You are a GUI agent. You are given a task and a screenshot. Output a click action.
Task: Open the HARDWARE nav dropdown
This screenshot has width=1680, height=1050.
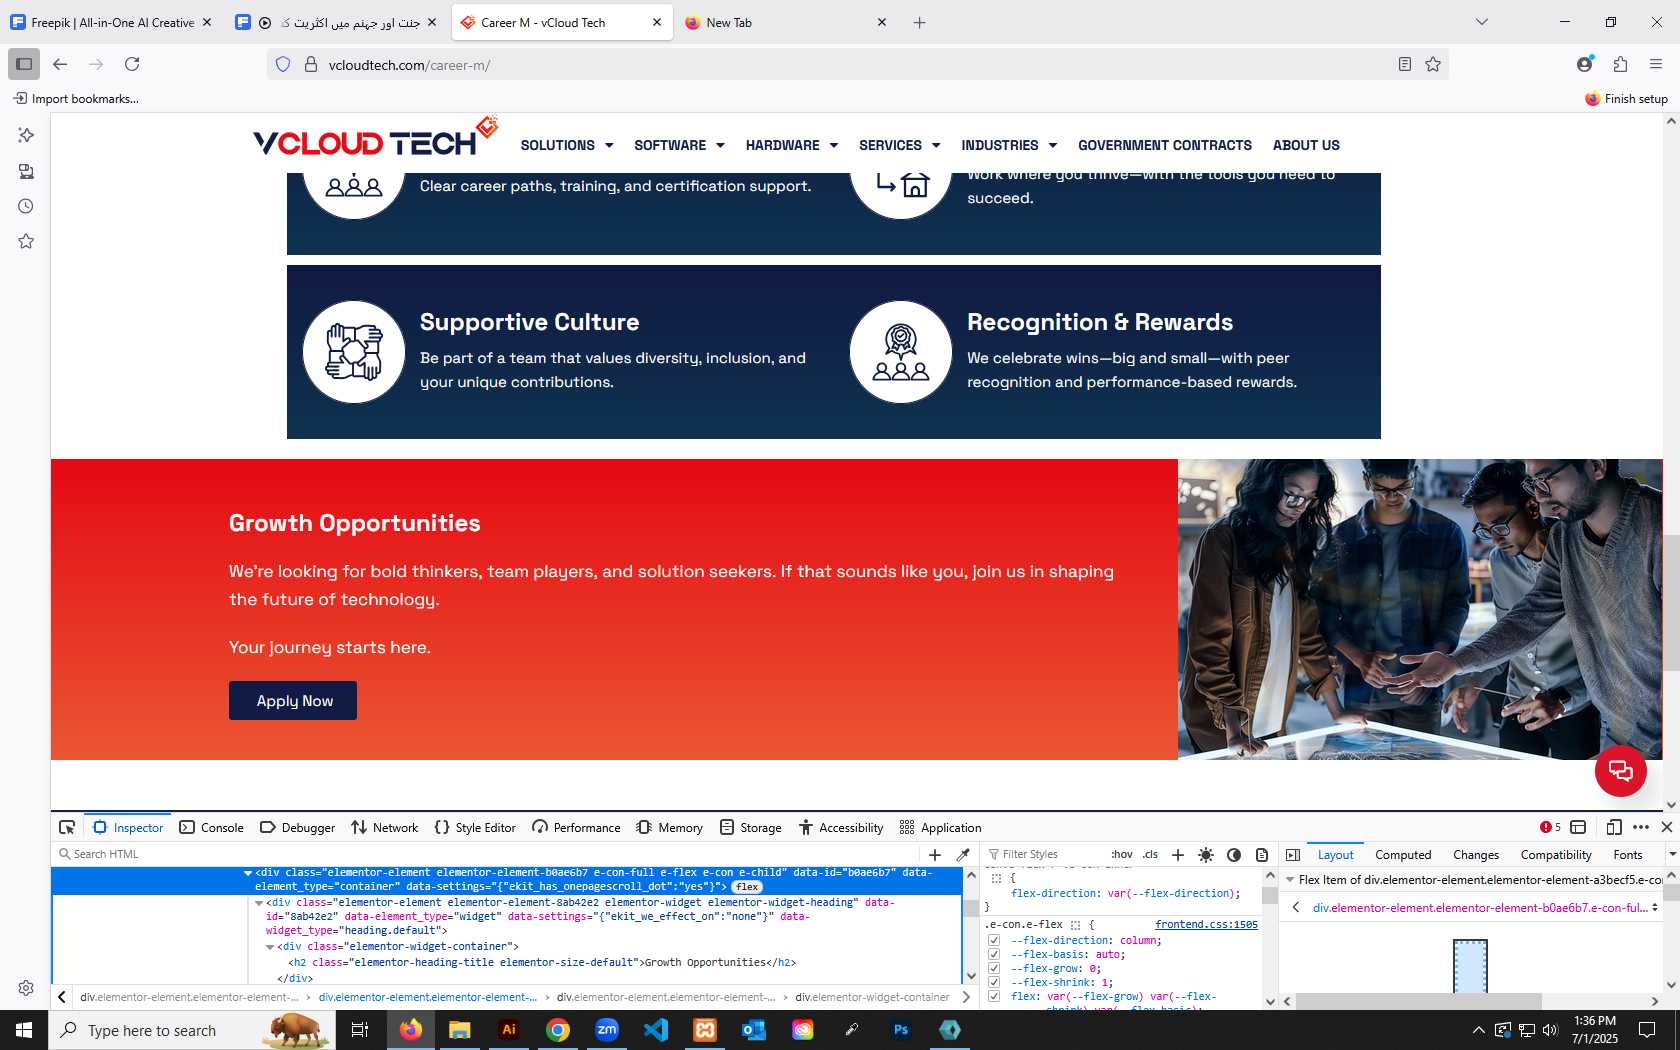click(x=792, y=145)
